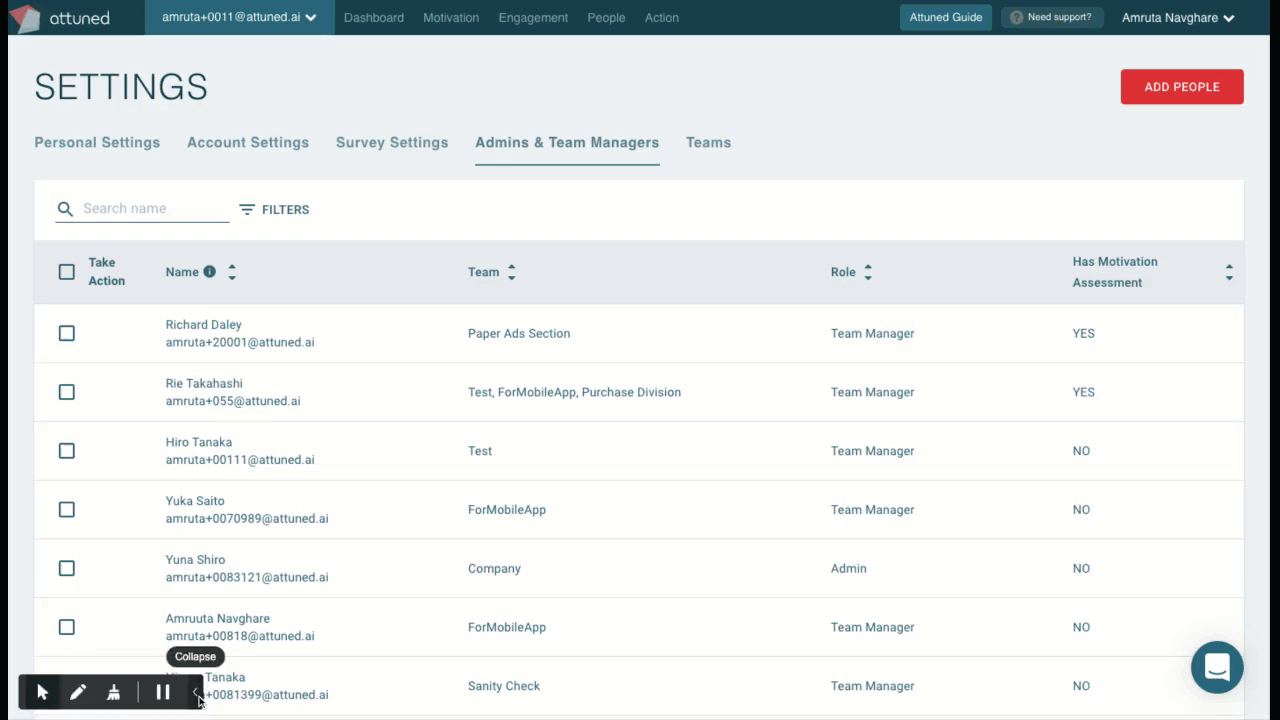Click the eraser broom tool
1280x720 pixels.
(114, 692)
